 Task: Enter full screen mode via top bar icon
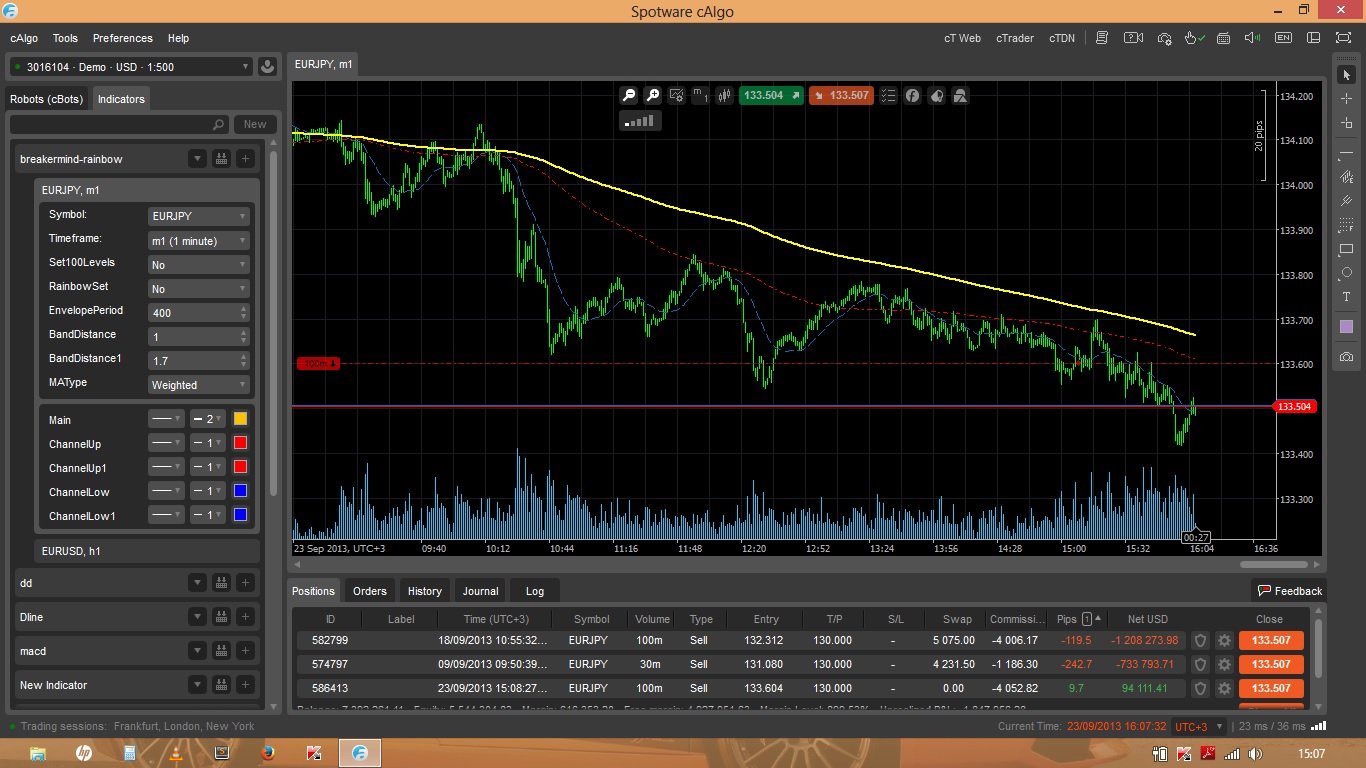coord(1343,38)
